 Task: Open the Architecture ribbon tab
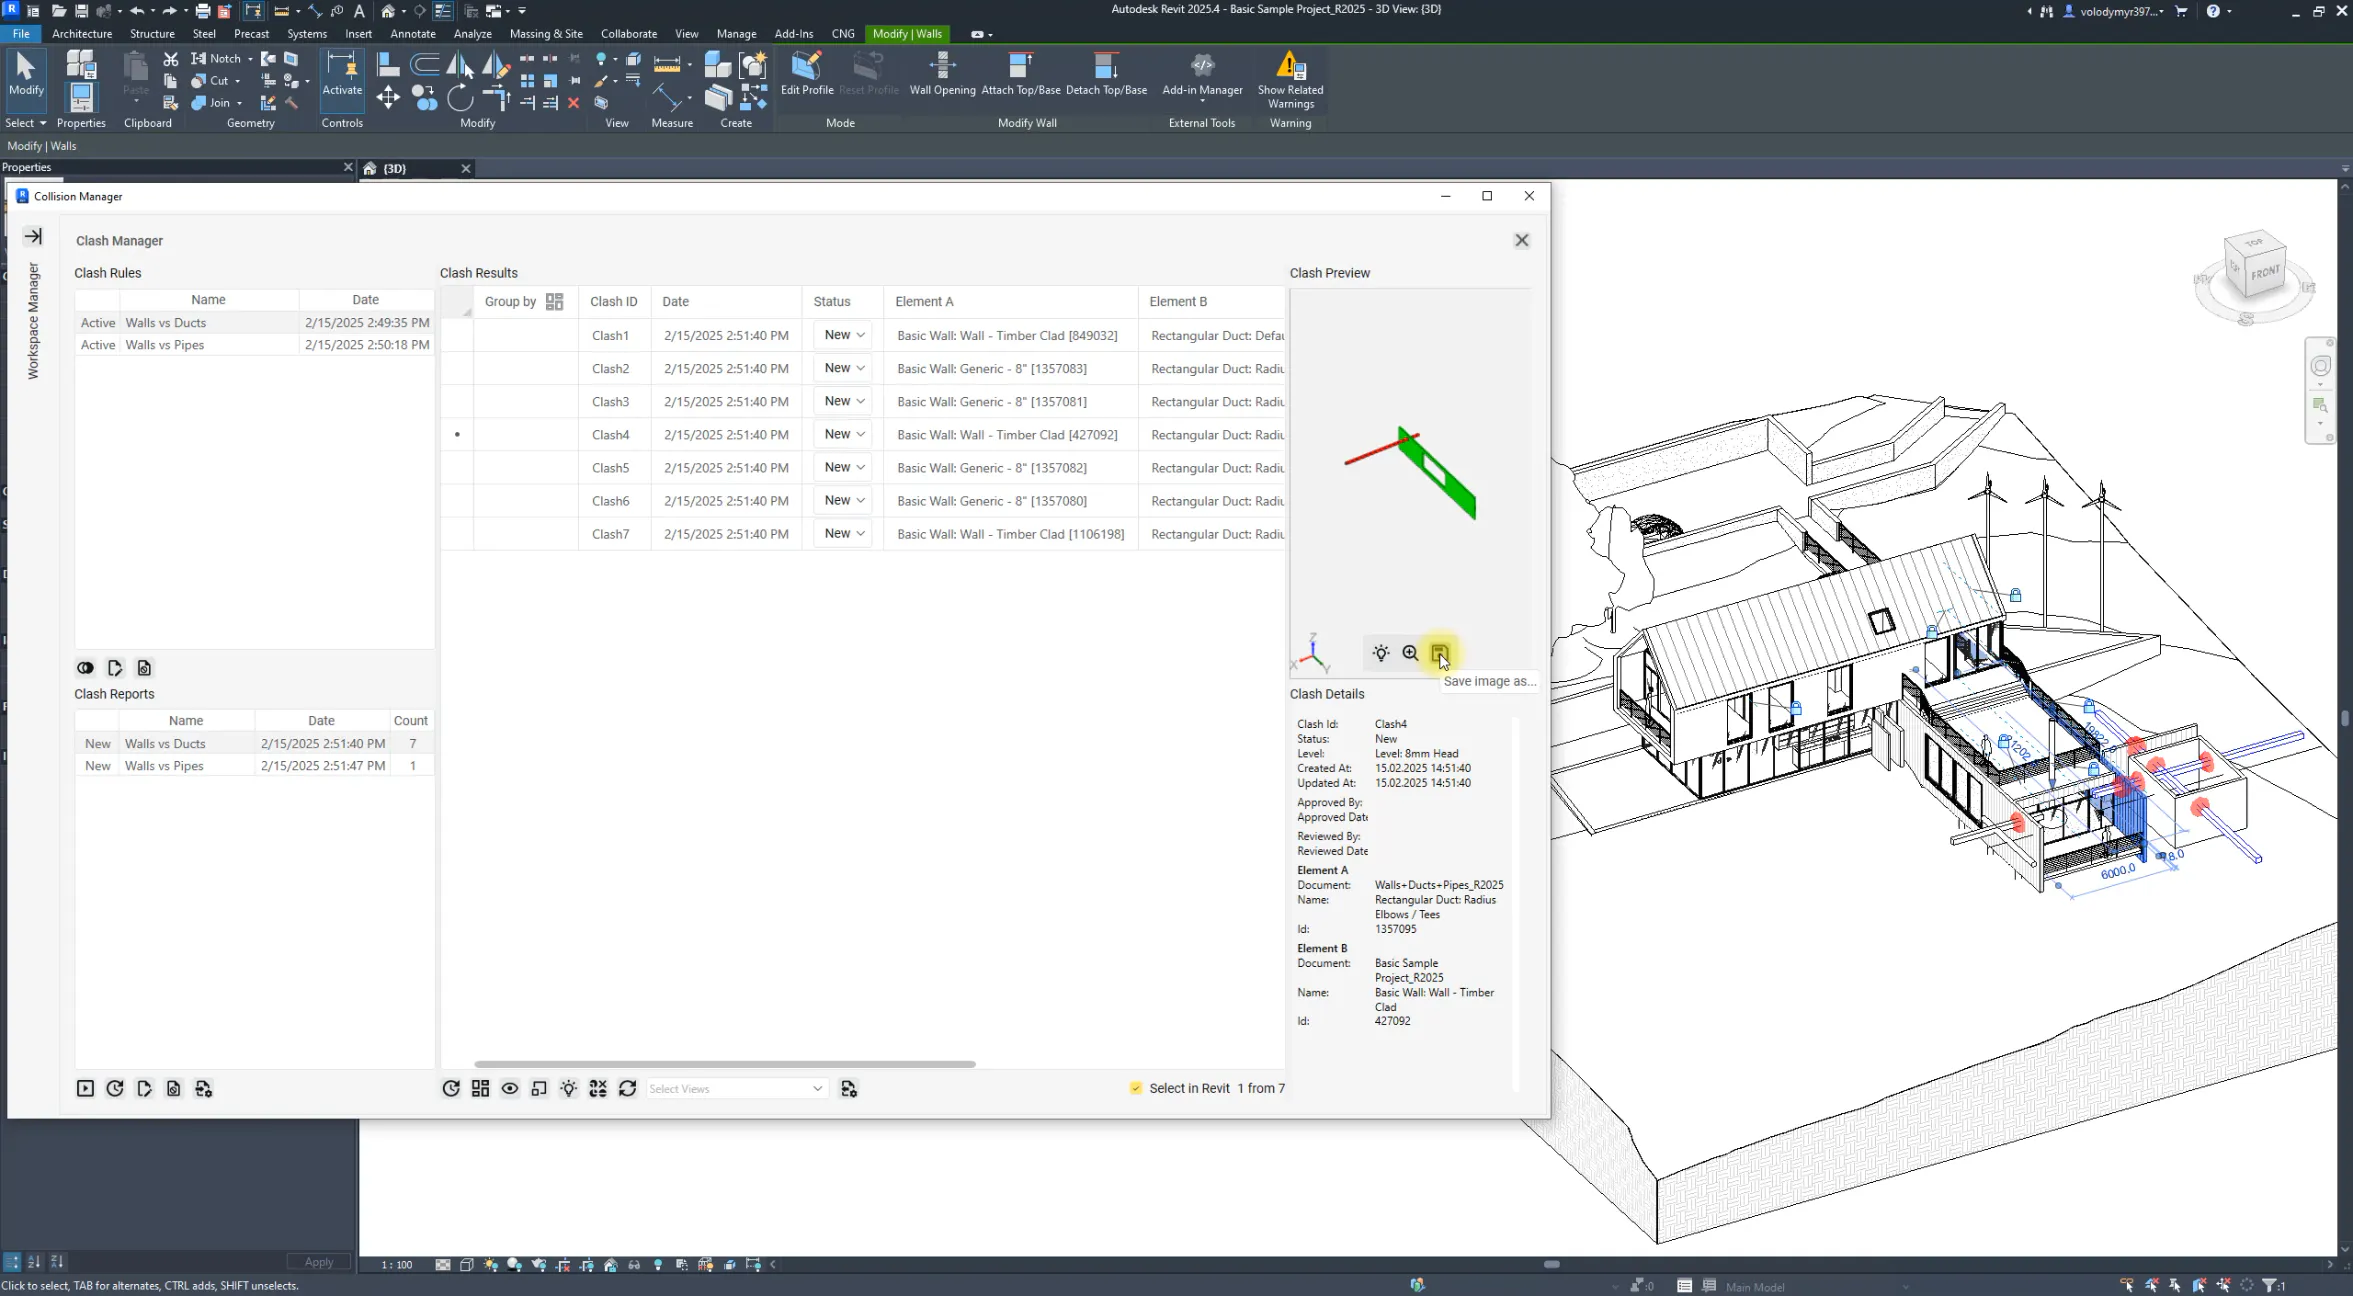pos(82,34)
